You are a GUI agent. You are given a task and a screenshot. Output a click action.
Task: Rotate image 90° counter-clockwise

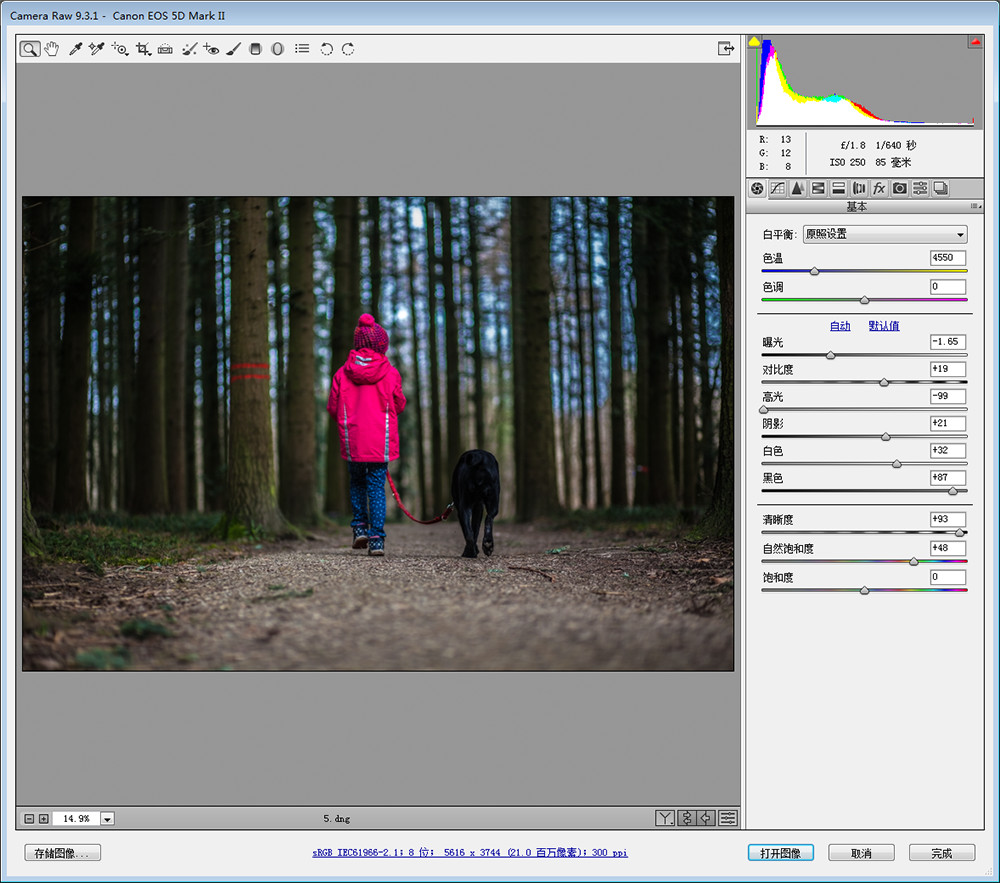pyautogui.click(x=326, y=49)
